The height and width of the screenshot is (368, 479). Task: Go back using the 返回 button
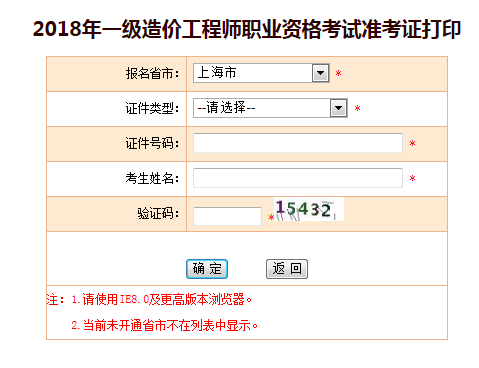pos(287,269)
